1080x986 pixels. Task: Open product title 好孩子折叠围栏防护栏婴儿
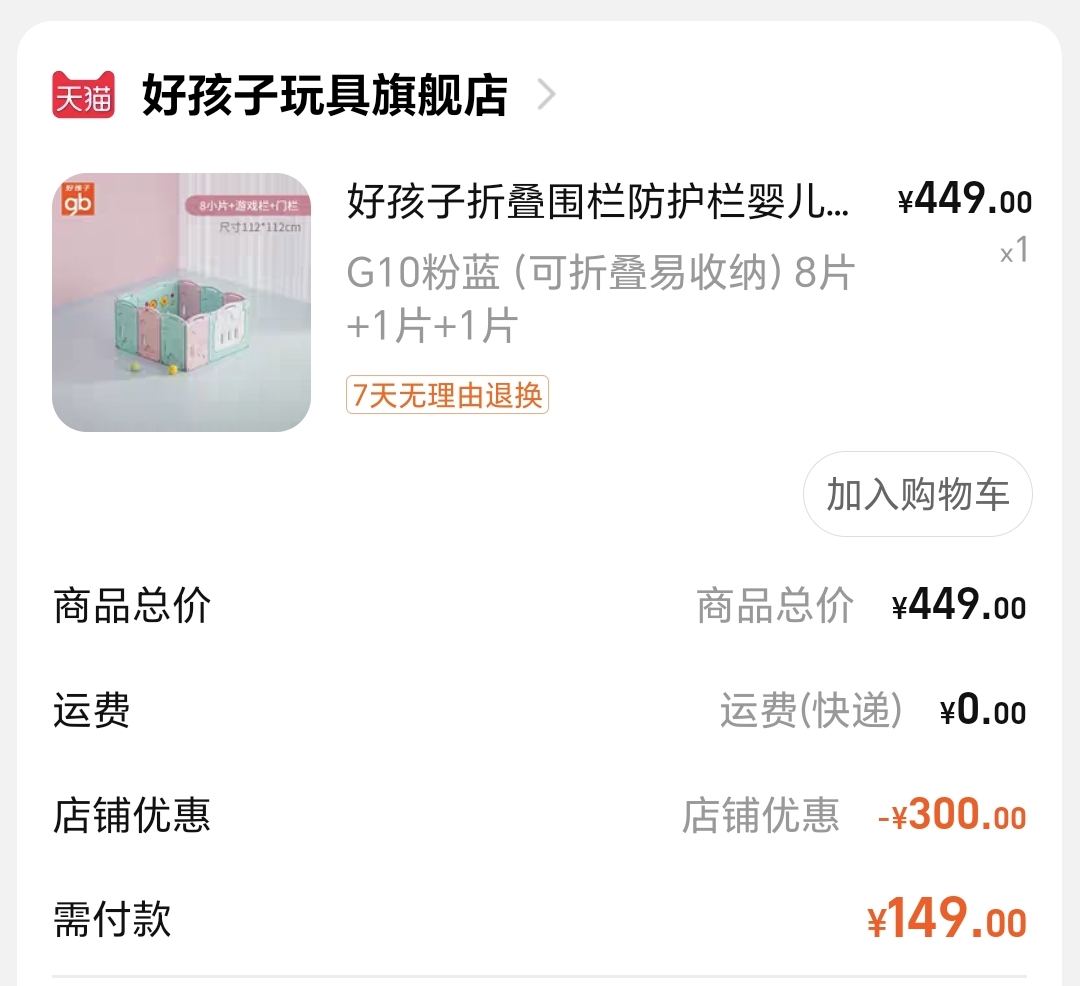click(x=599, y=202)
